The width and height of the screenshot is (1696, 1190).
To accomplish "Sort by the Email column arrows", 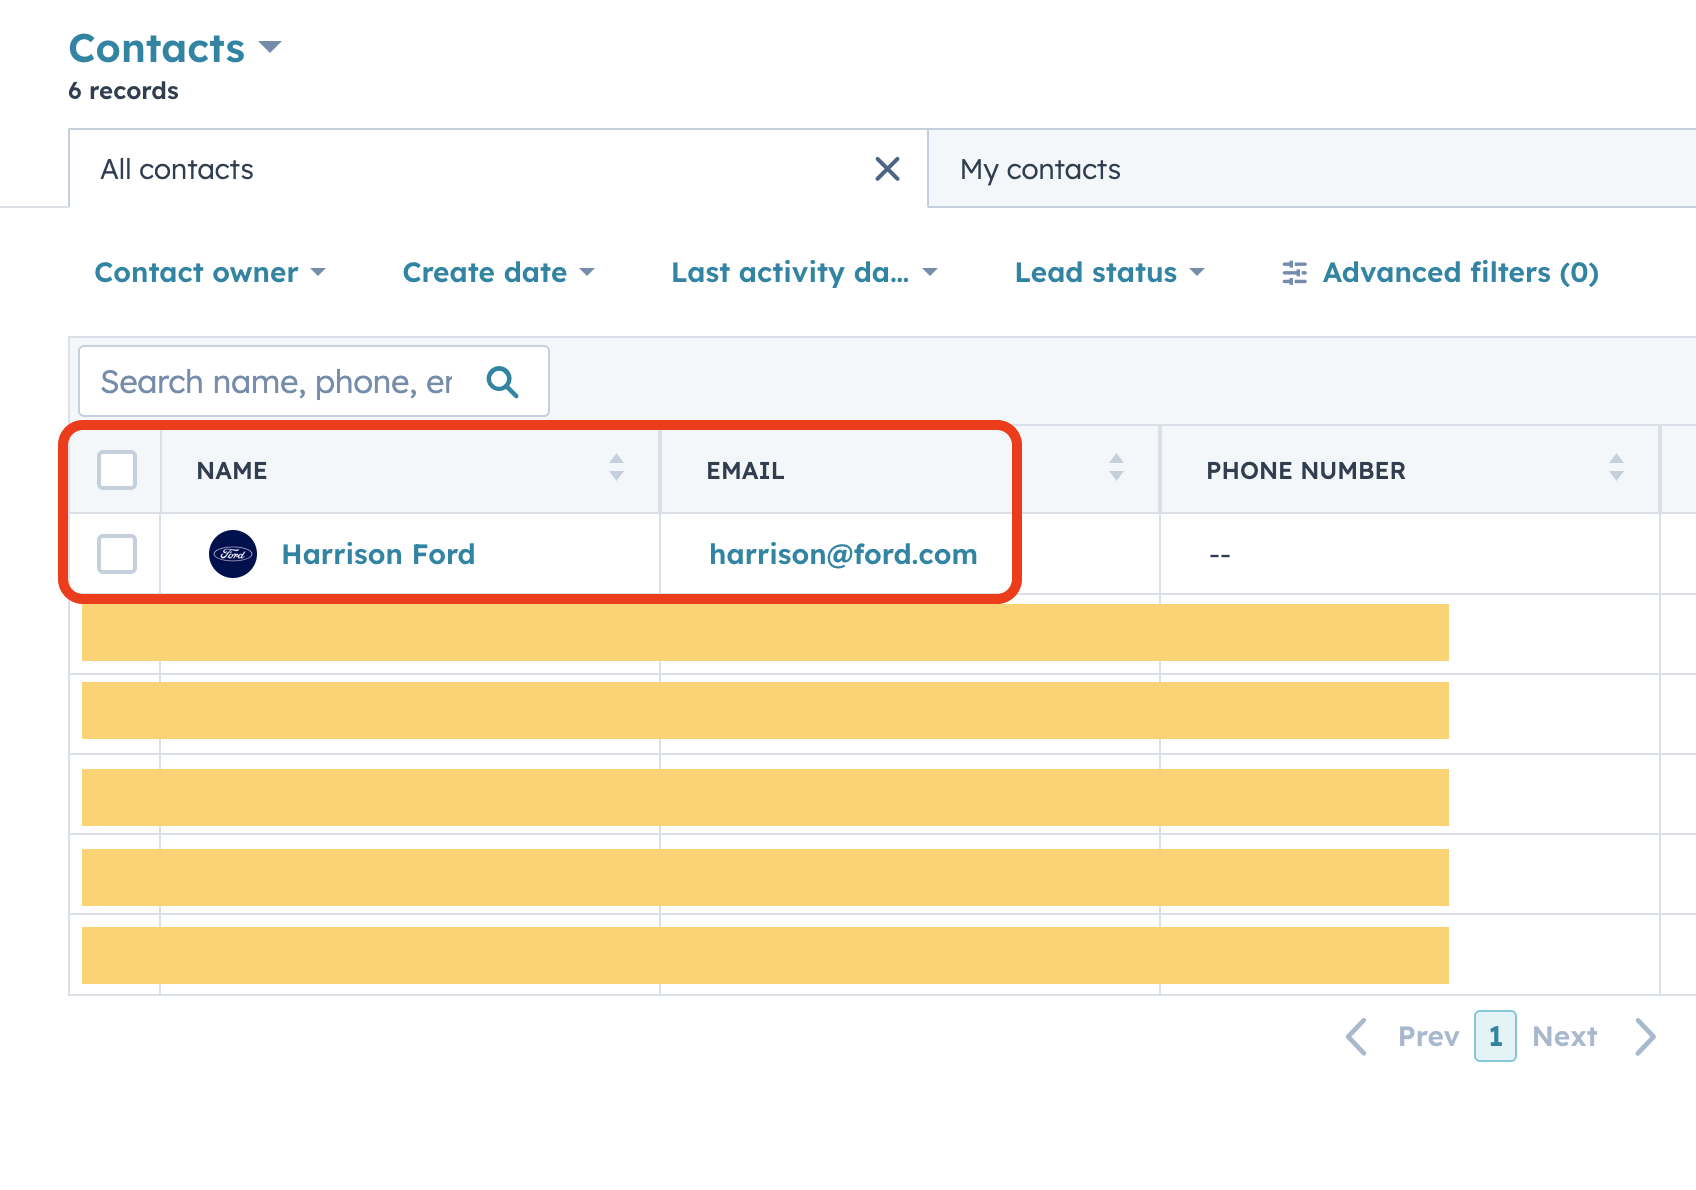I will (1116, 467).
